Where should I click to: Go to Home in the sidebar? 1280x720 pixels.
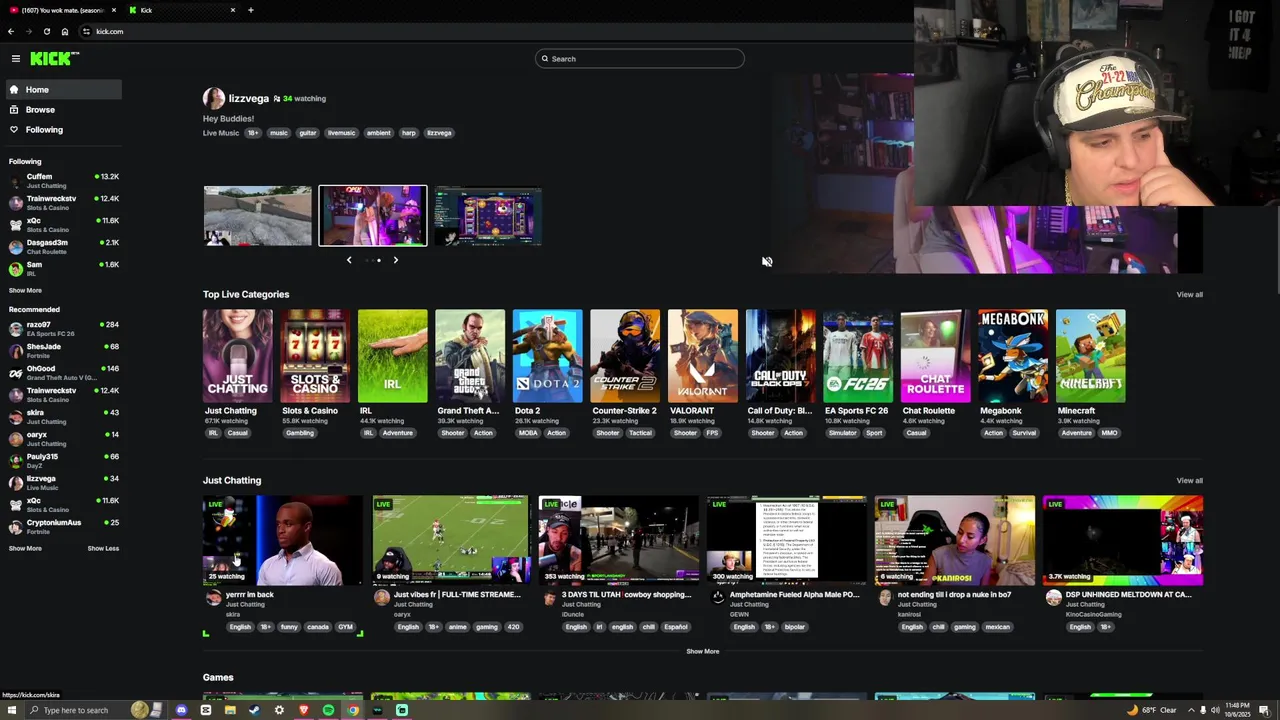(x=63, y=90)
